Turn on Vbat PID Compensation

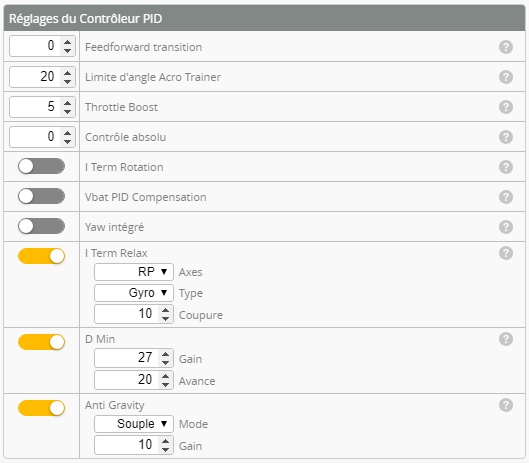(x=41, y=196)
